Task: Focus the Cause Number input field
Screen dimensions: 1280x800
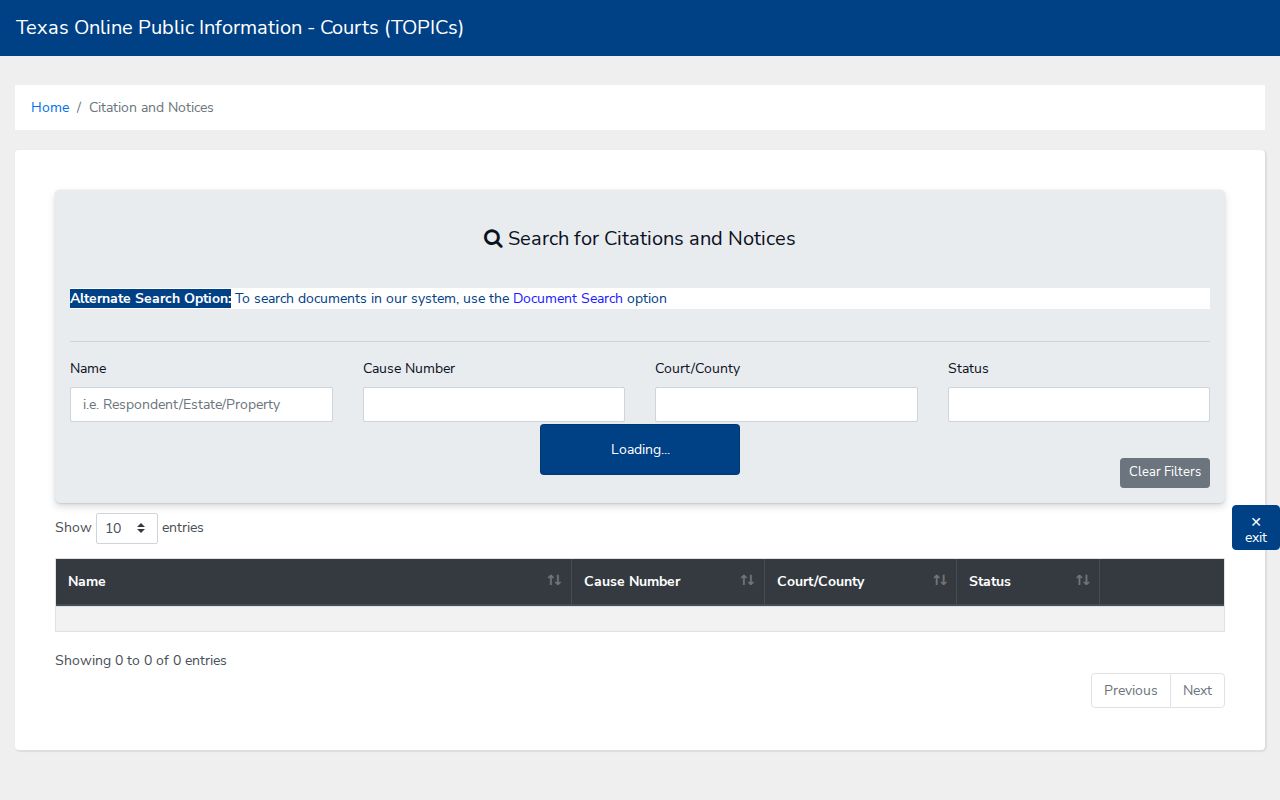Action: coord(494,405)
